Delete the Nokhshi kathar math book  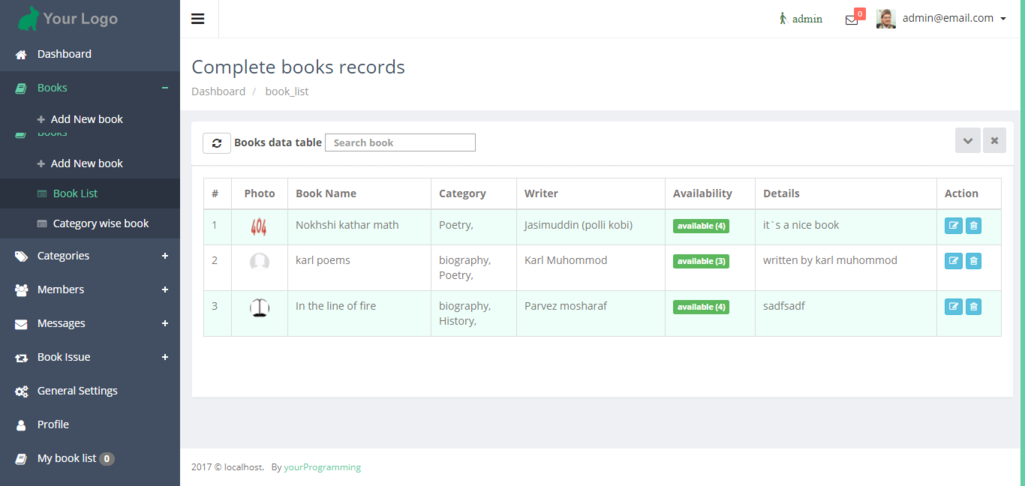[x=973, y=226]
